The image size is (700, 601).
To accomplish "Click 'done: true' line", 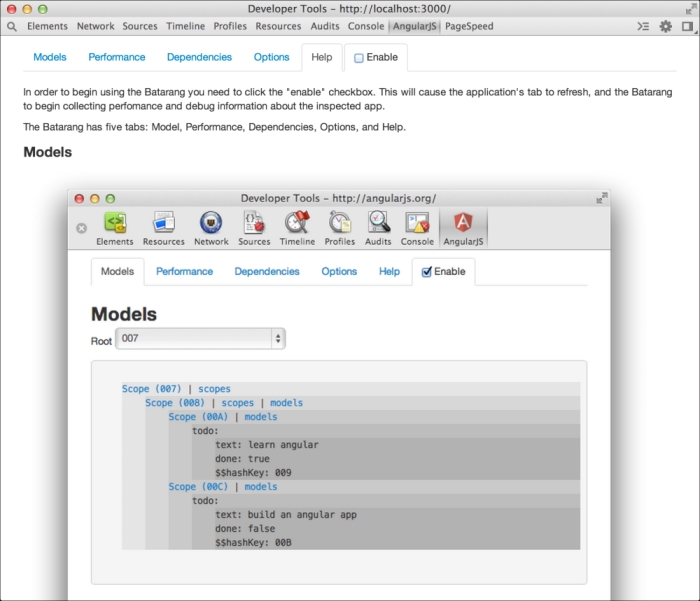I will click(x=242, y=459).
